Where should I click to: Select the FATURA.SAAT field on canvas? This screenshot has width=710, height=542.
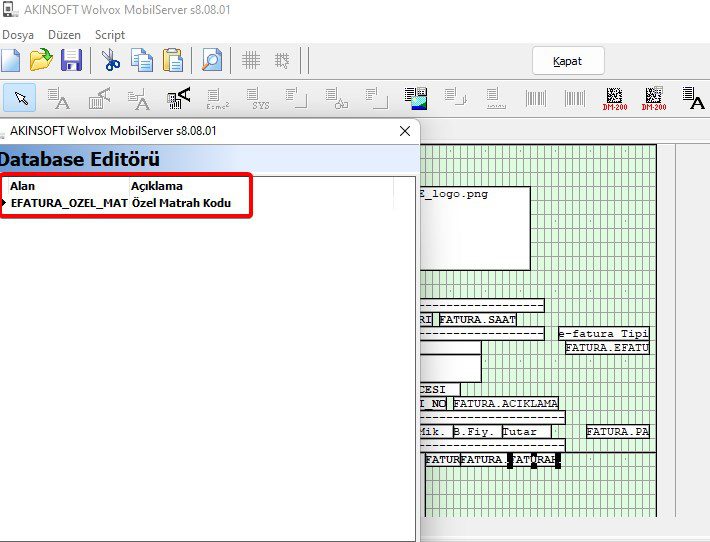tap(477, 320)
